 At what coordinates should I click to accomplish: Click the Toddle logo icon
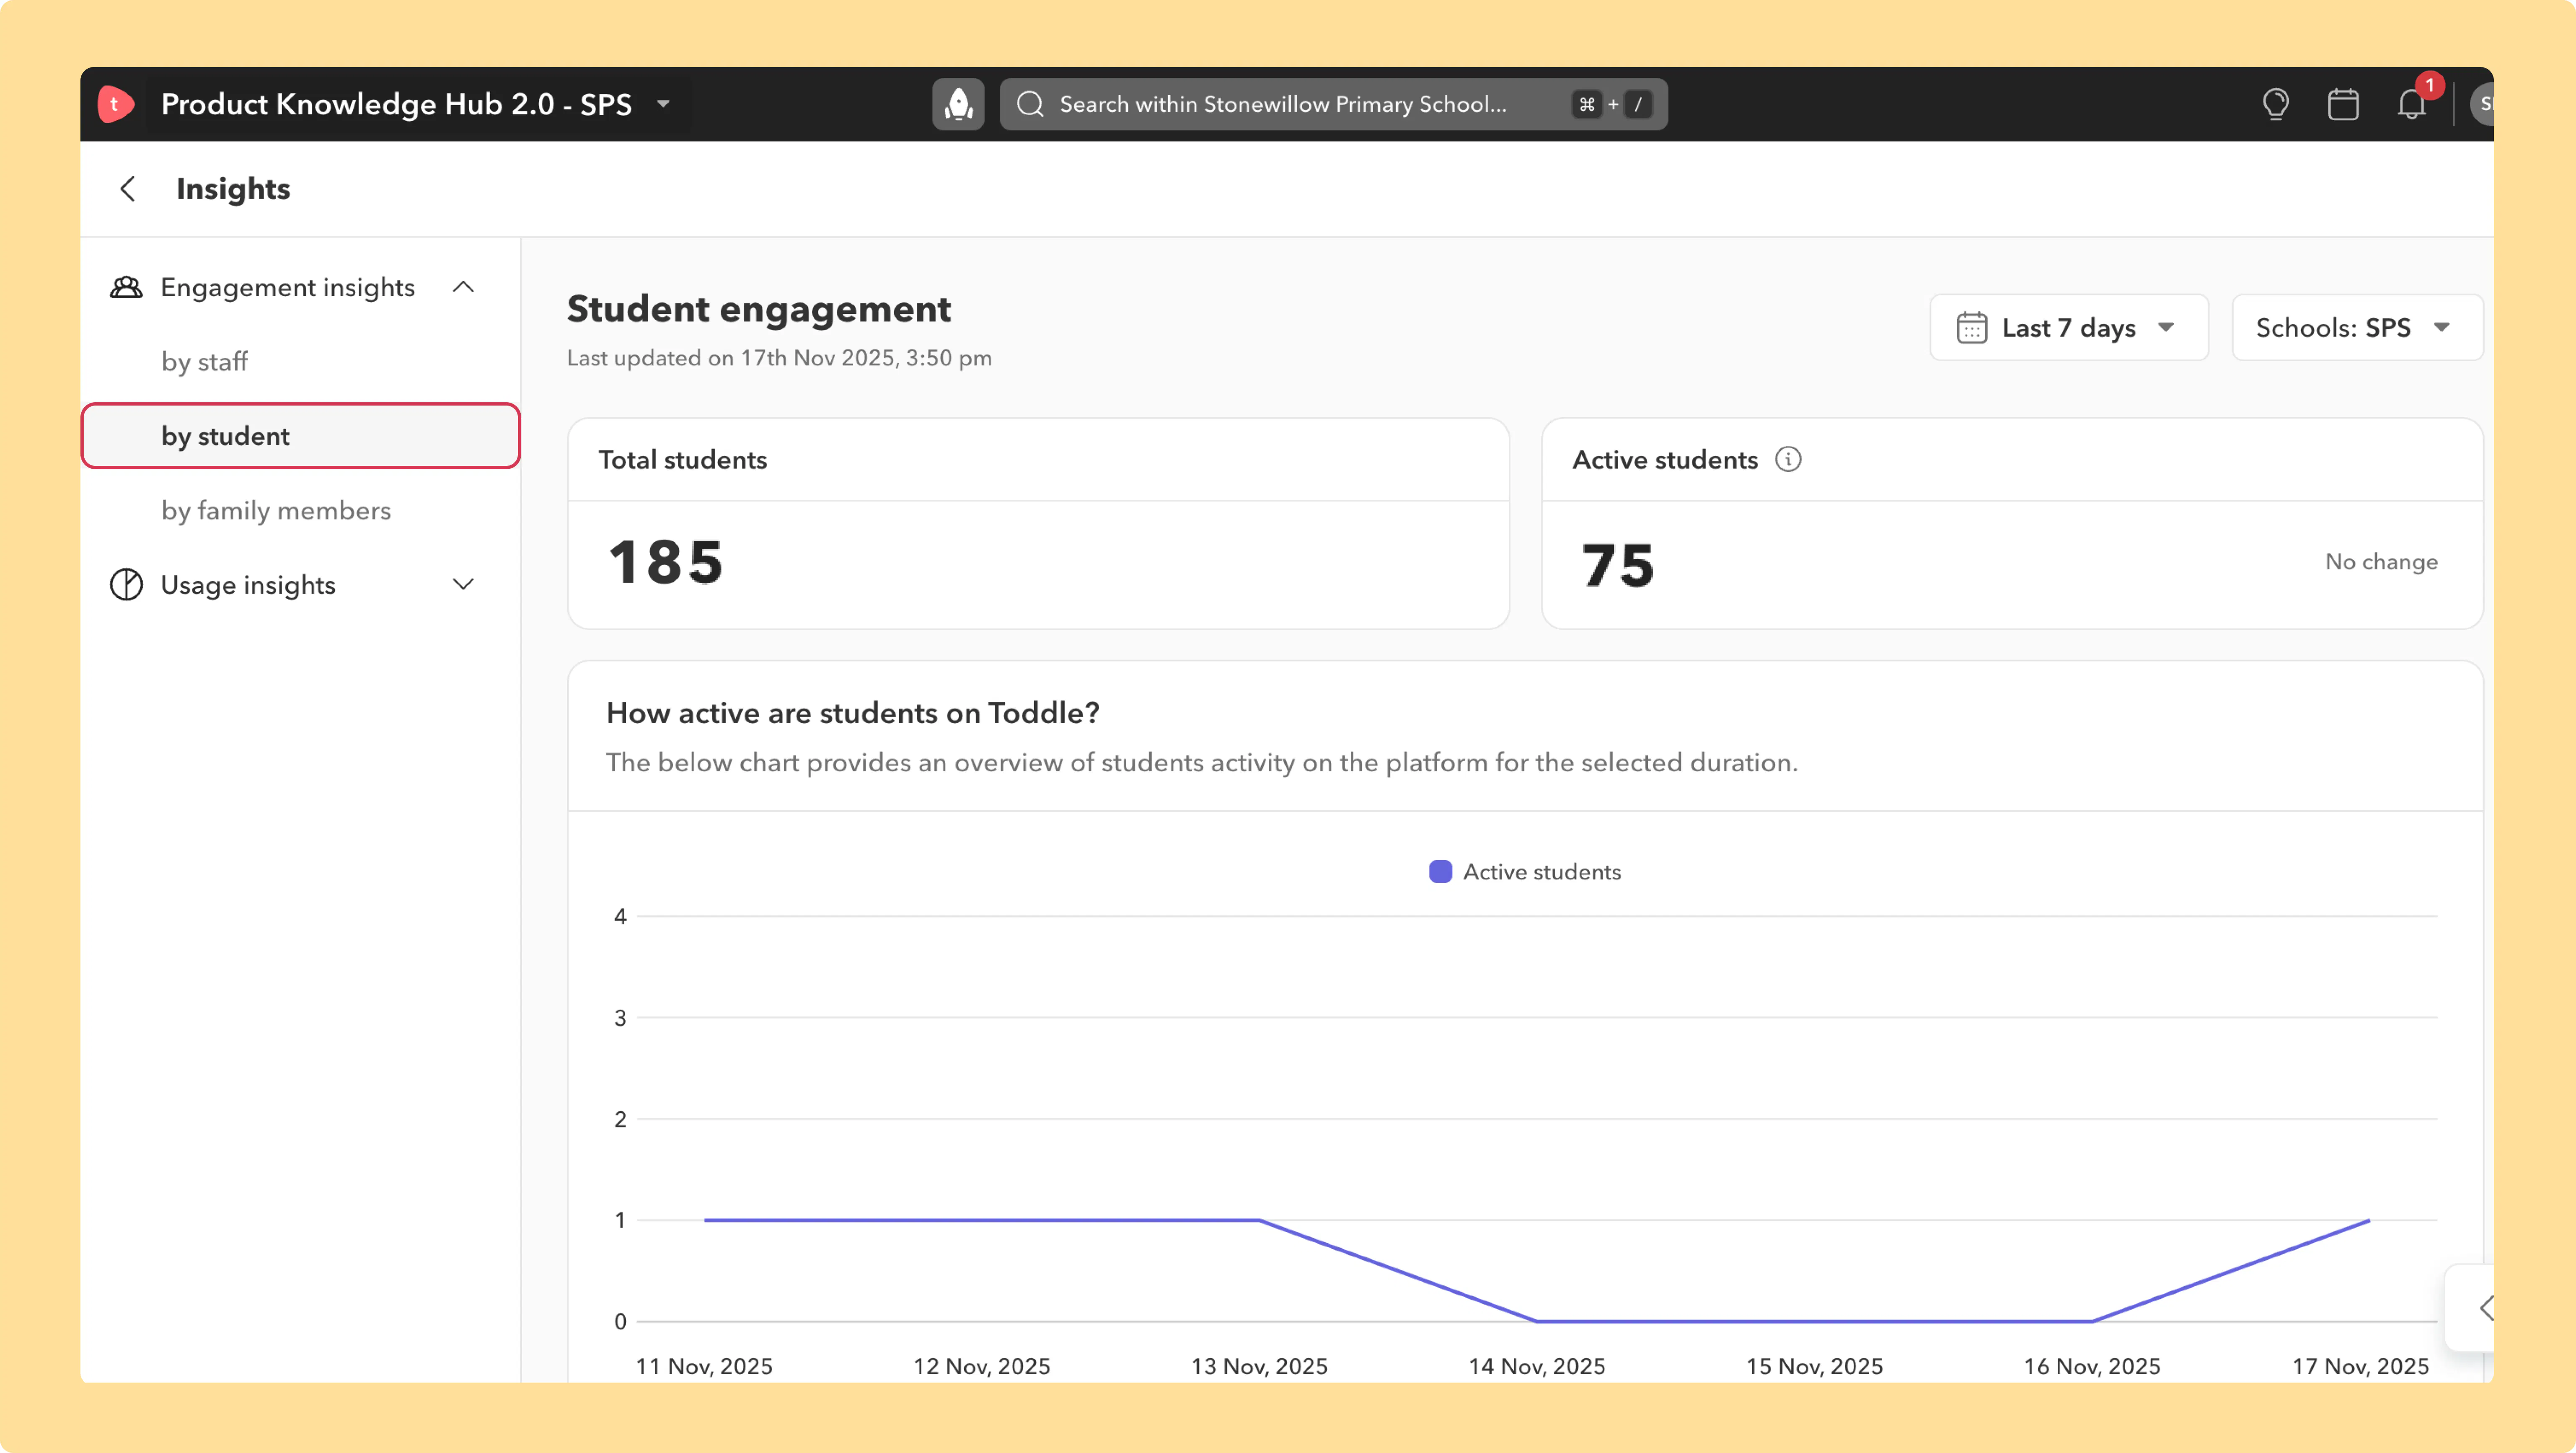click(x=116, y=104)
